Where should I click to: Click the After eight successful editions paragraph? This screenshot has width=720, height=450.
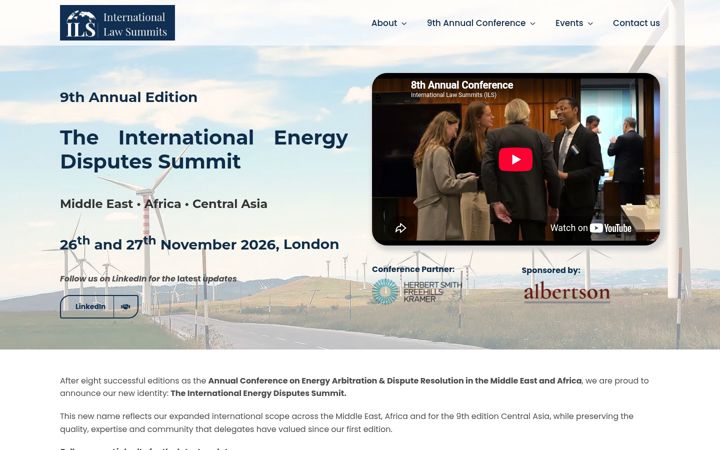(x=354, y=387)
